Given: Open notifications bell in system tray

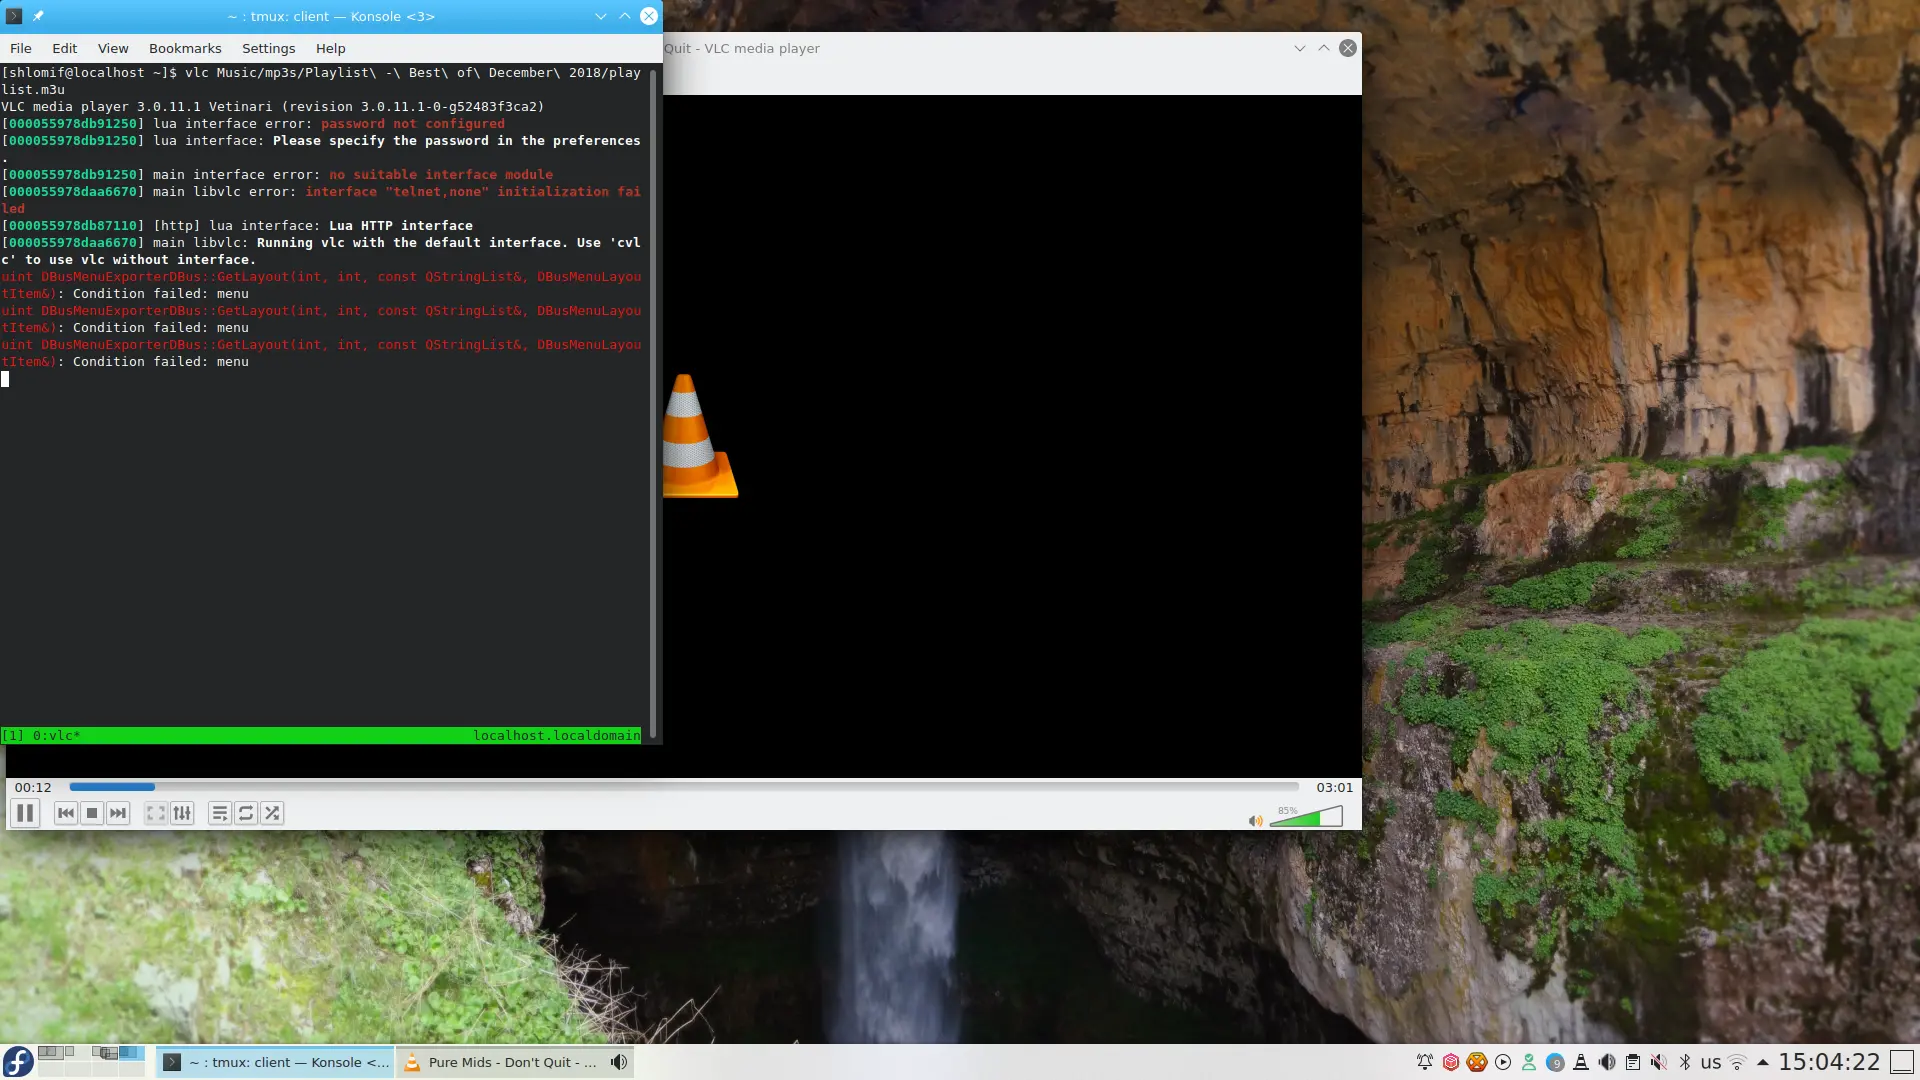Looking at the screenshot, I should [x=1424, y=1062].
